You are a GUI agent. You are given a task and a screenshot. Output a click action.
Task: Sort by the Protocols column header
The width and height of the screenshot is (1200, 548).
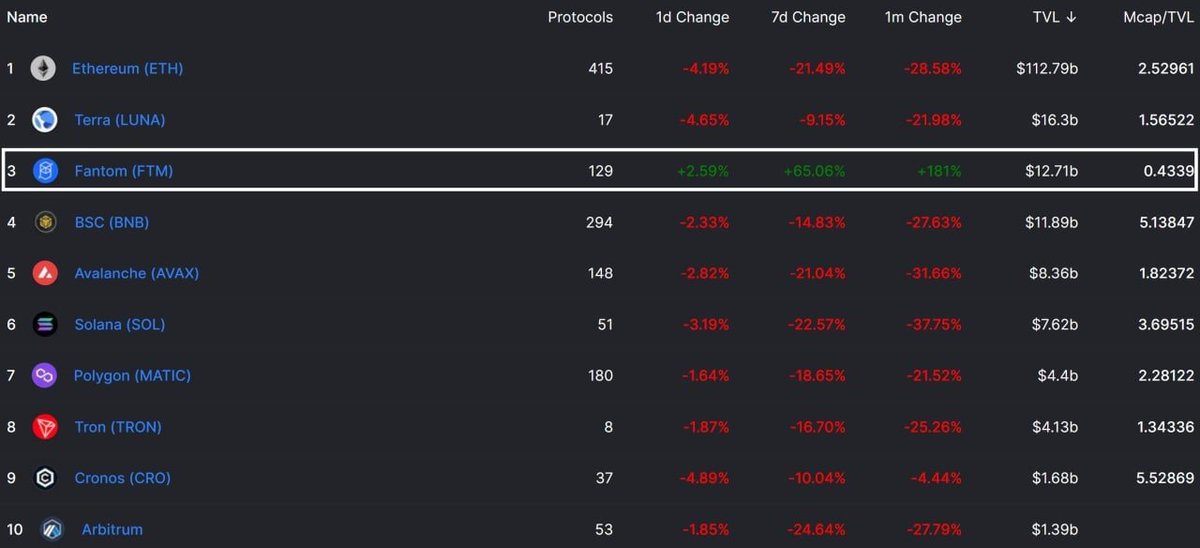[x=580, y=17]
